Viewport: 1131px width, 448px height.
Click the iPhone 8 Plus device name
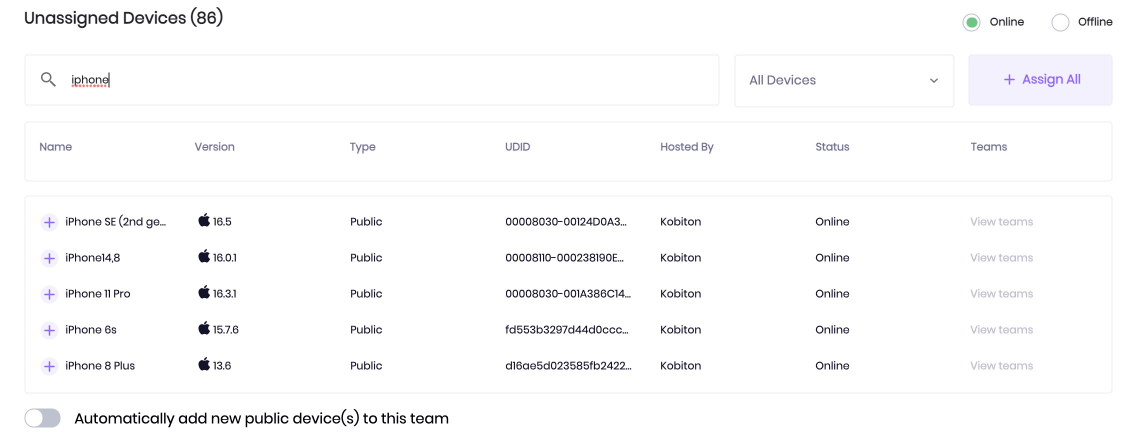[x=100, y=366]
